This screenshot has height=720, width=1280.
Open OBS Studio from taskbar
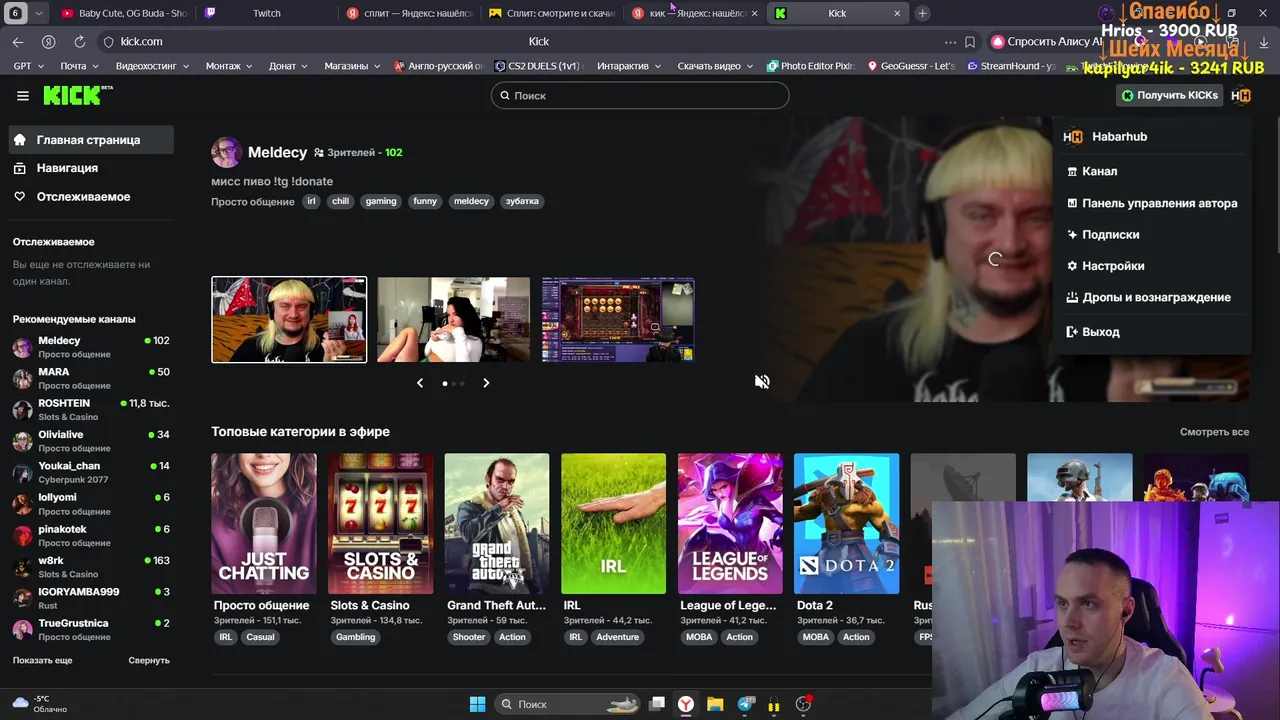[x=803, y=704]
